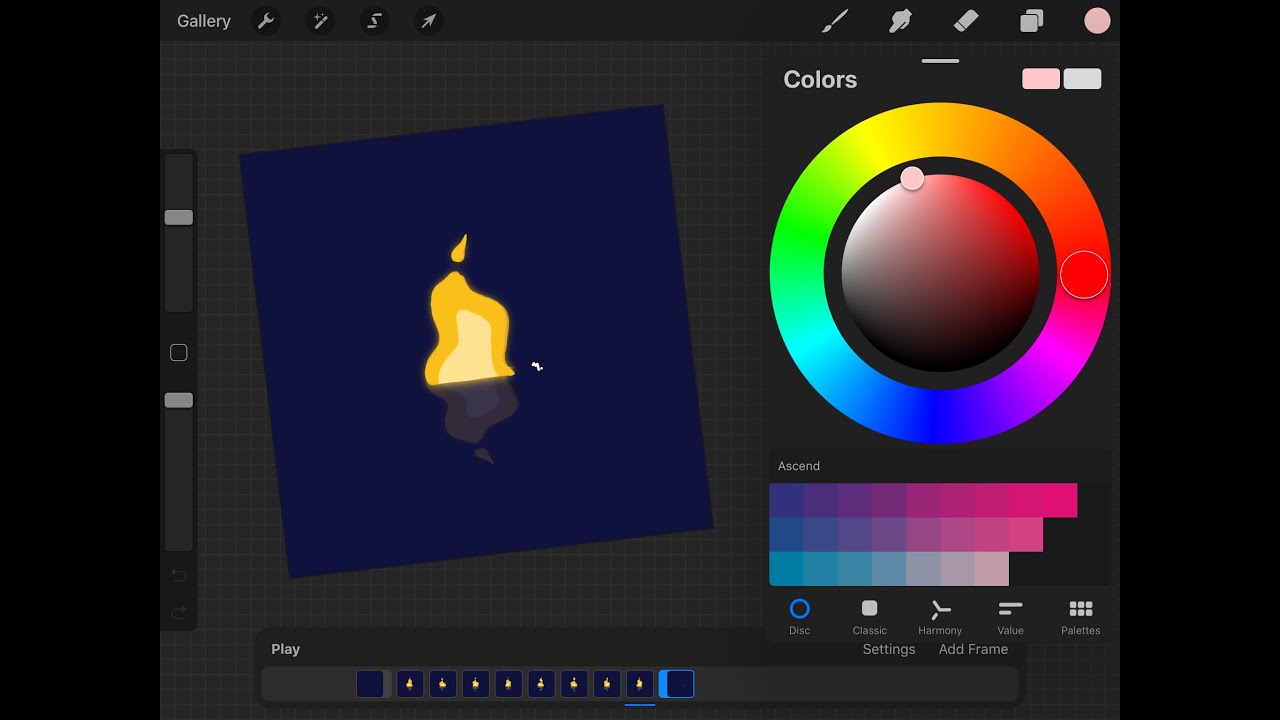
Task: Pick the first teal swatch in Ascend bottom row
Action: click(x=786, y=569)
